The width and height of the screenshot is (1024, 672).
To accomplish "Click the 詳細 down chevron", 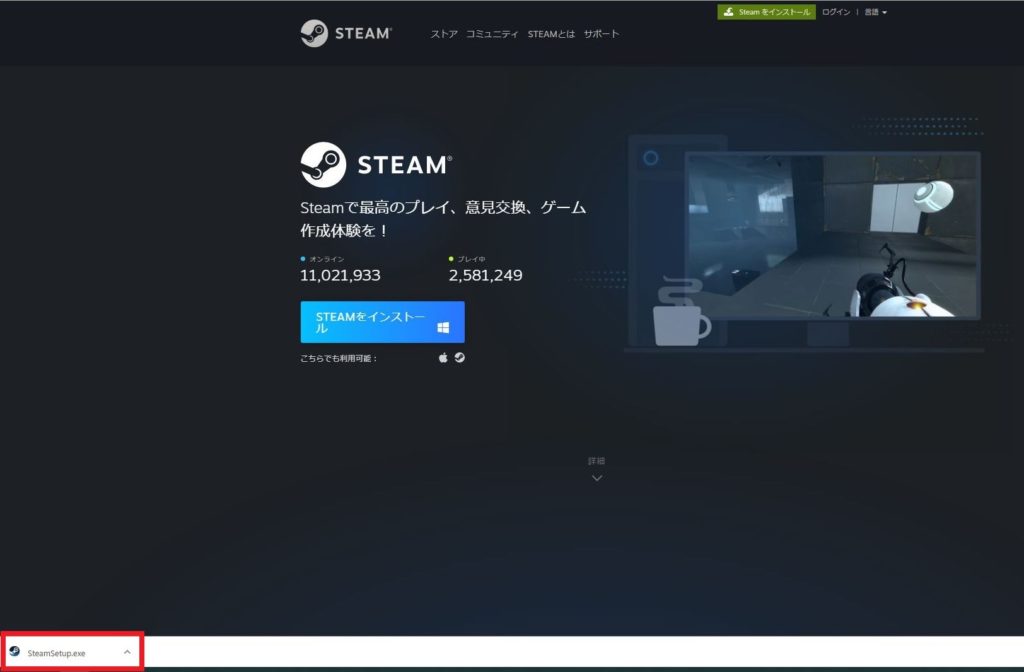I will coord(596,478).
